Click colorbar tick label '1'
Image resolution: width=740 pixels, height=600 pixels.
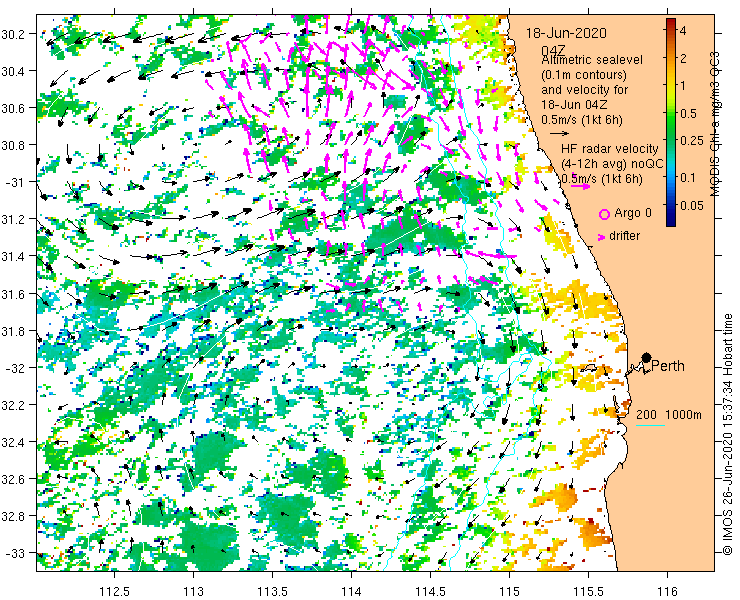click(x=682, y=86)
